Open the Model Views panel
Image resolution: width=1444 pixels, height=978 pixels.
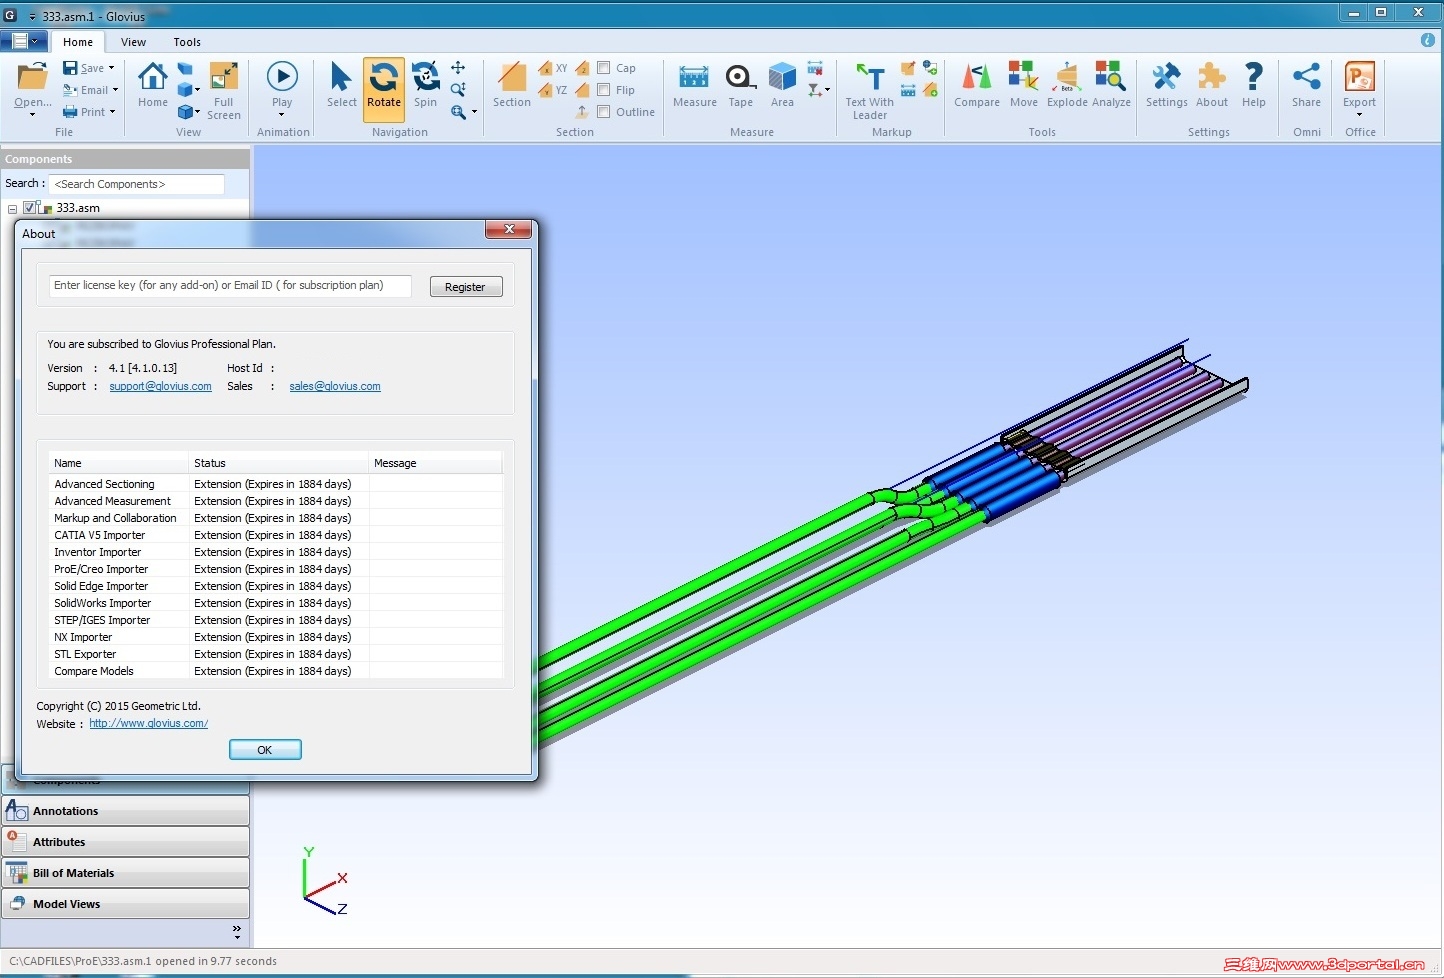(126, 904)
